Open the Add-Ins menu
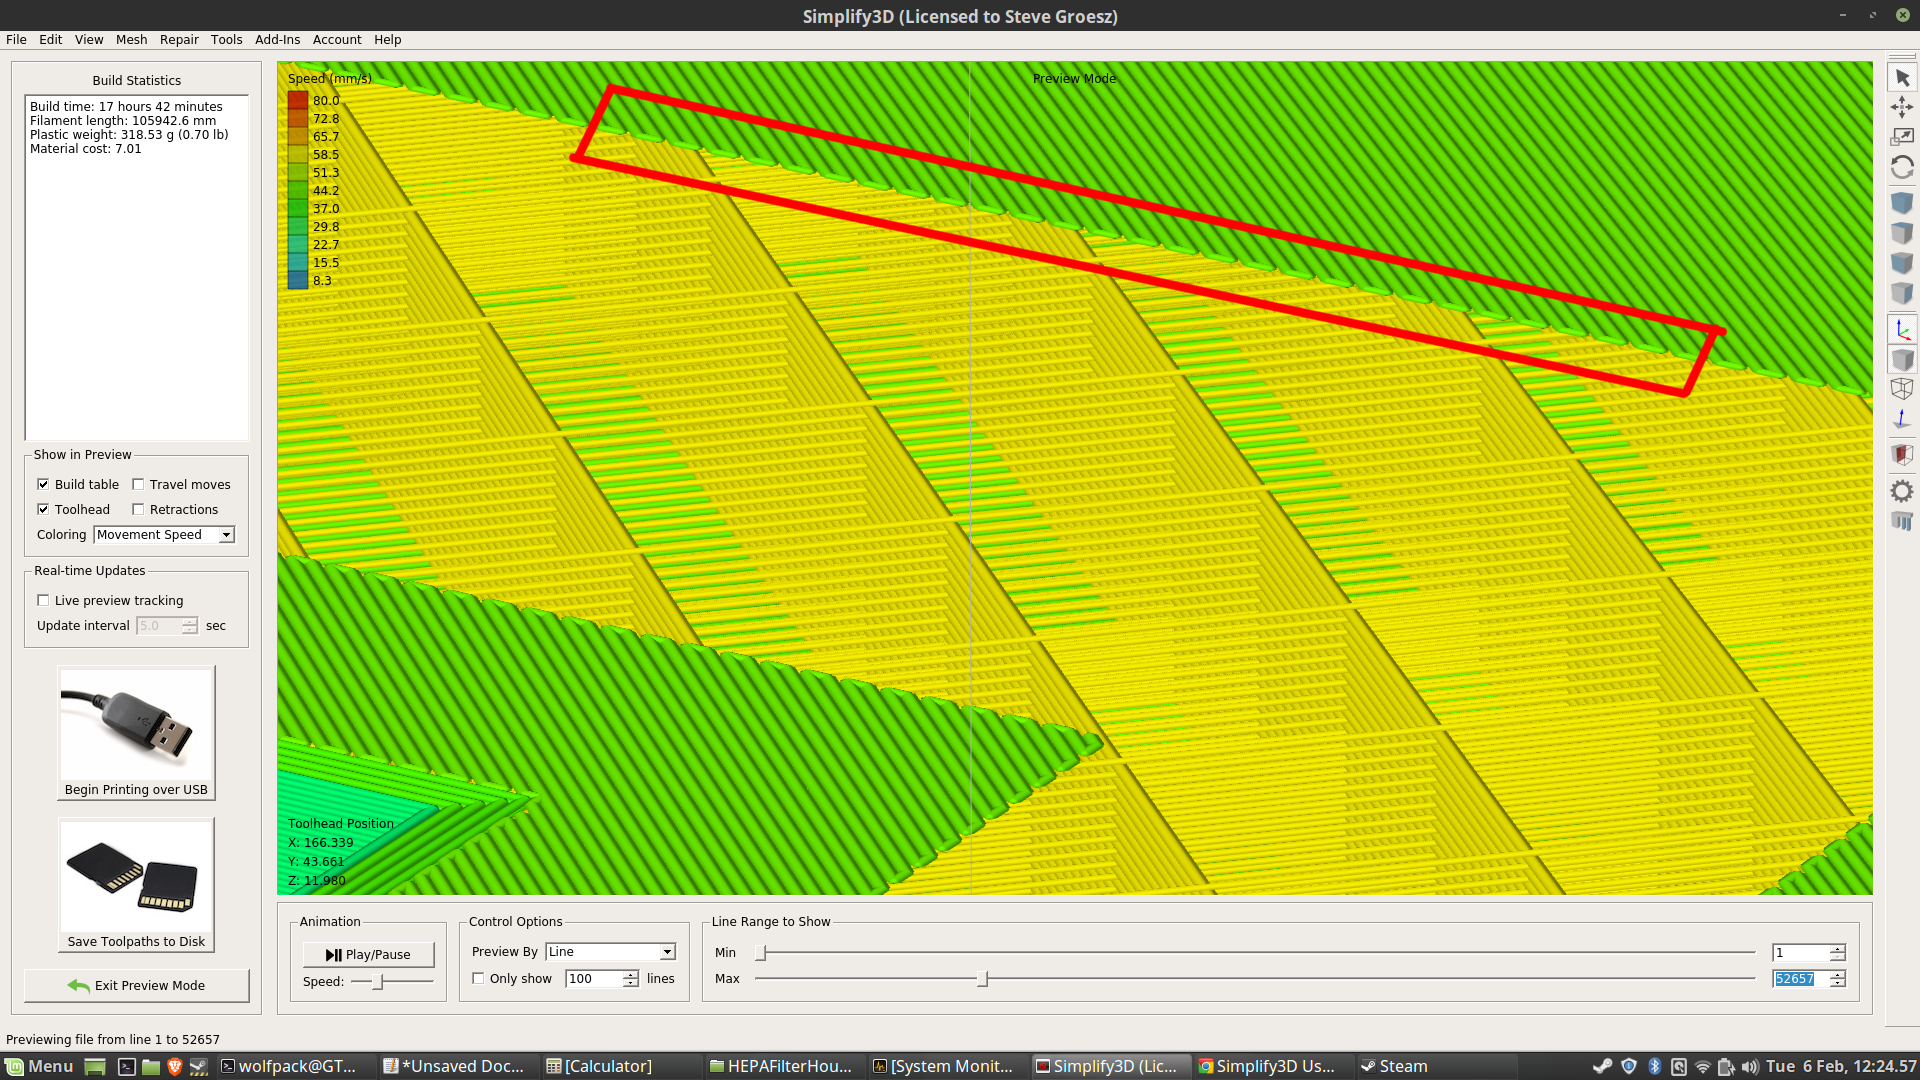Image resolution: width=1920 pixels, height=1080 pixels. pos(278,40)
